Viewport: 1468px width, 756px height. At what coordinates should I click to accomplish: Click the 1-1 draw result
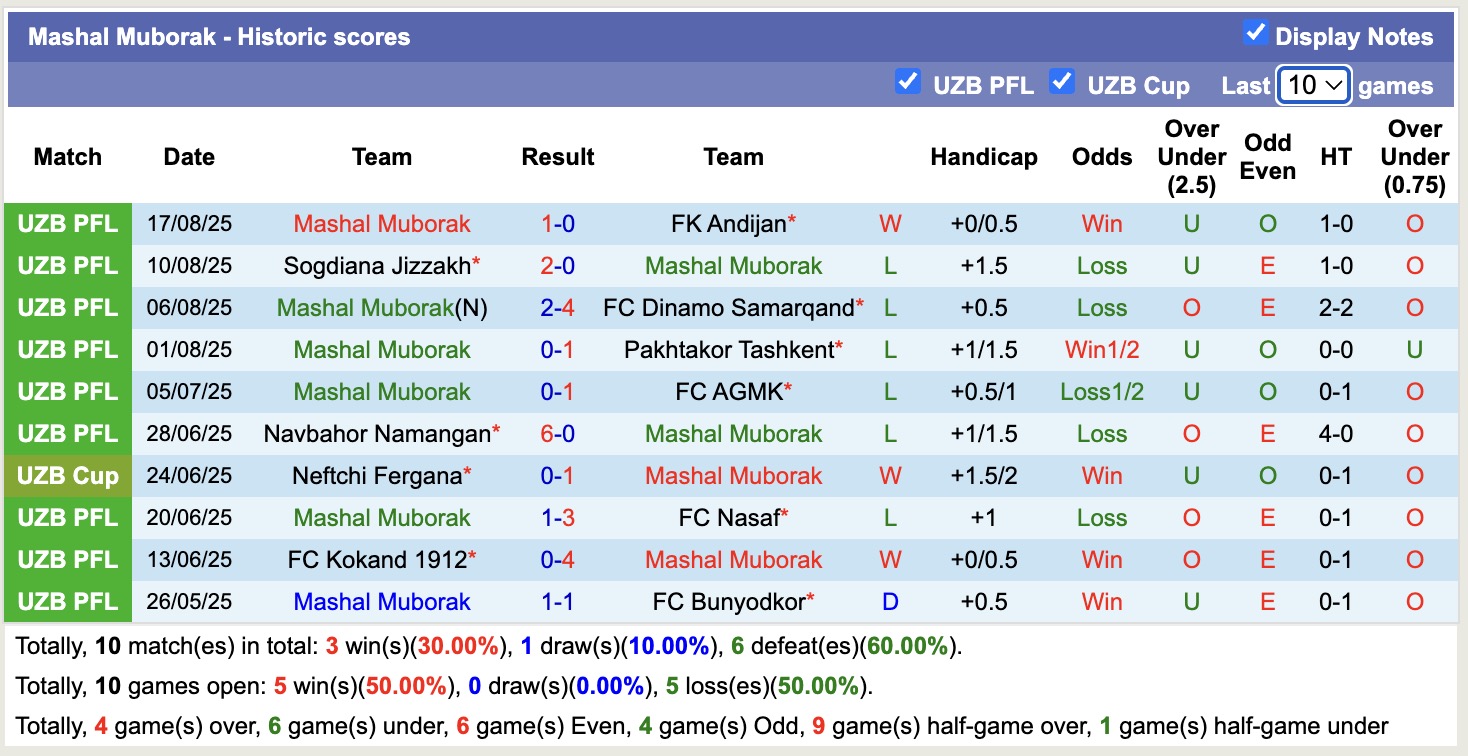click(x=558, y=602)
